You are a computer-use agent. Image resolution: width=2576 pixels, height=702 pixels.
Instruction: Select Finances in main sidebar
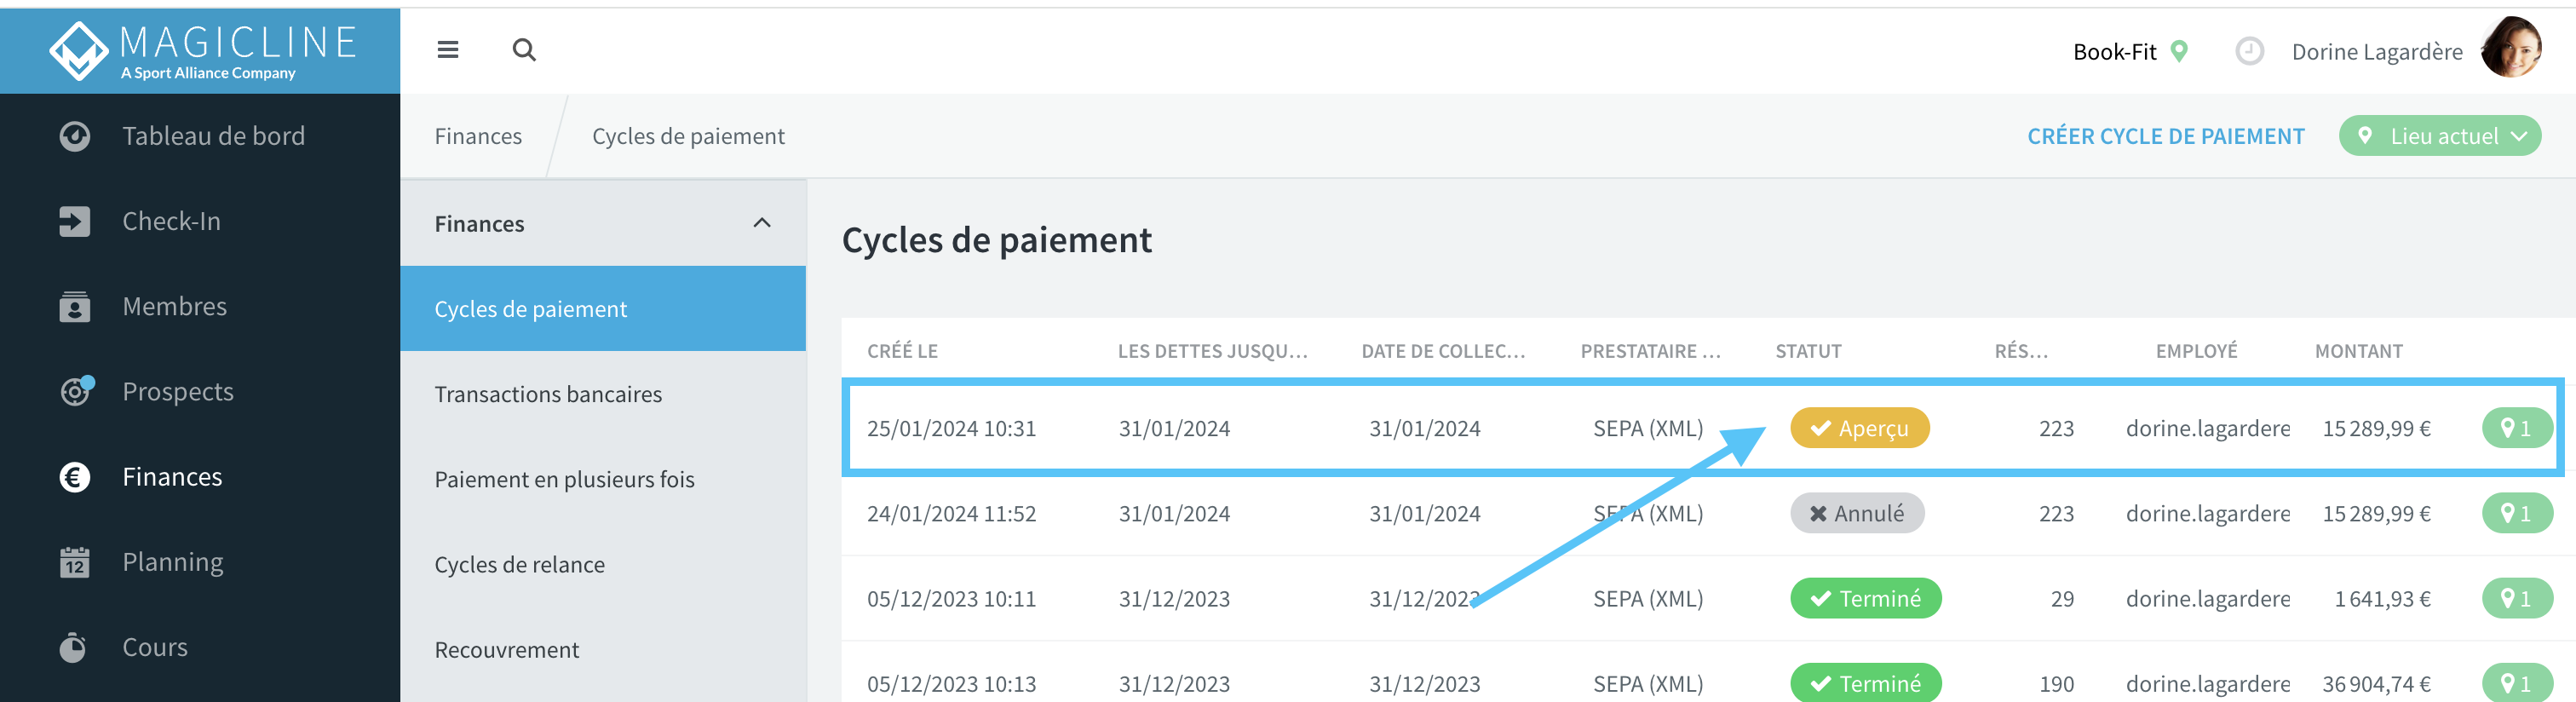[x=172, y=477]
